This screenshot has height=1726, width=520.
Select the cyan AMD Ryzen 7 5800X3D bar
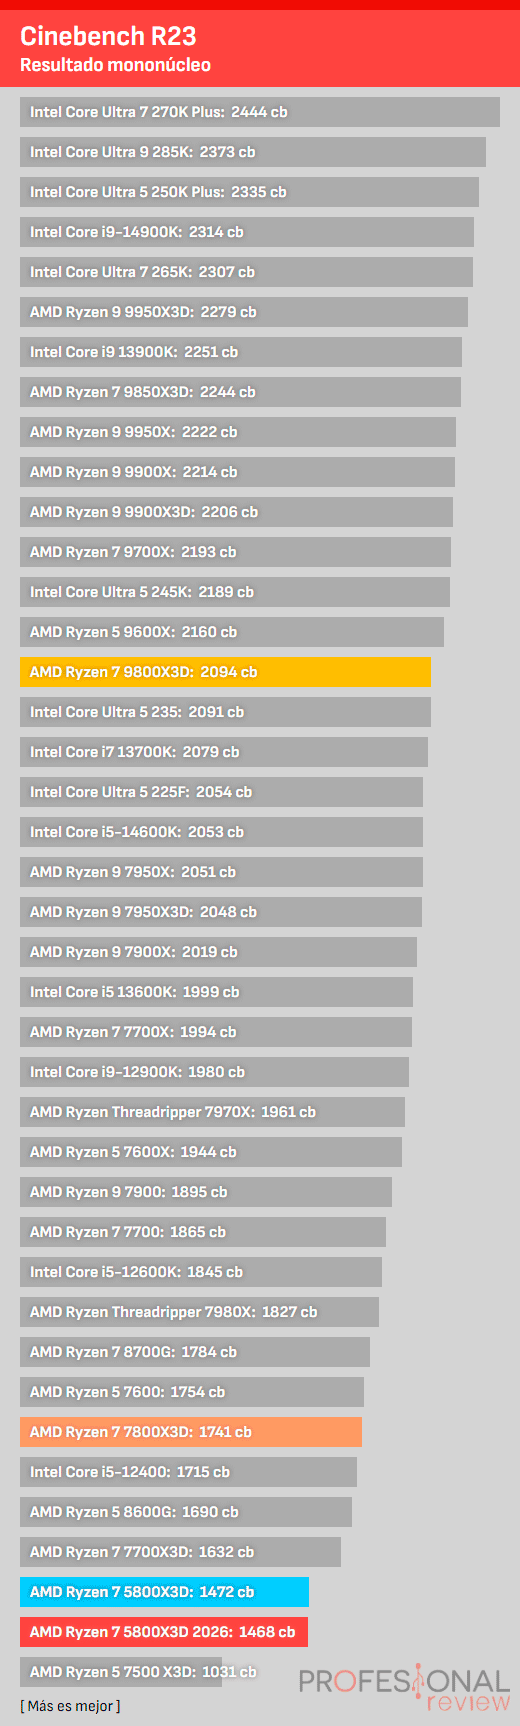click(x=164, y=1592)
